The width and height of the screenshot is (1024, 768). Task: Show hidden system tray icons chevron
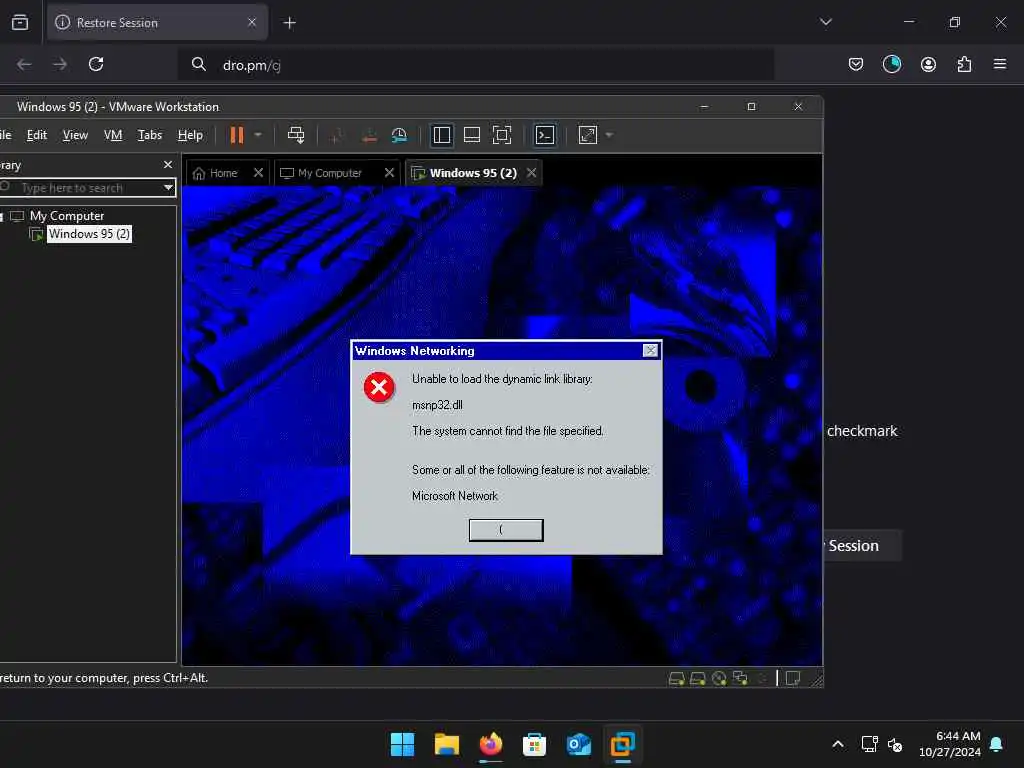(838, 744)
